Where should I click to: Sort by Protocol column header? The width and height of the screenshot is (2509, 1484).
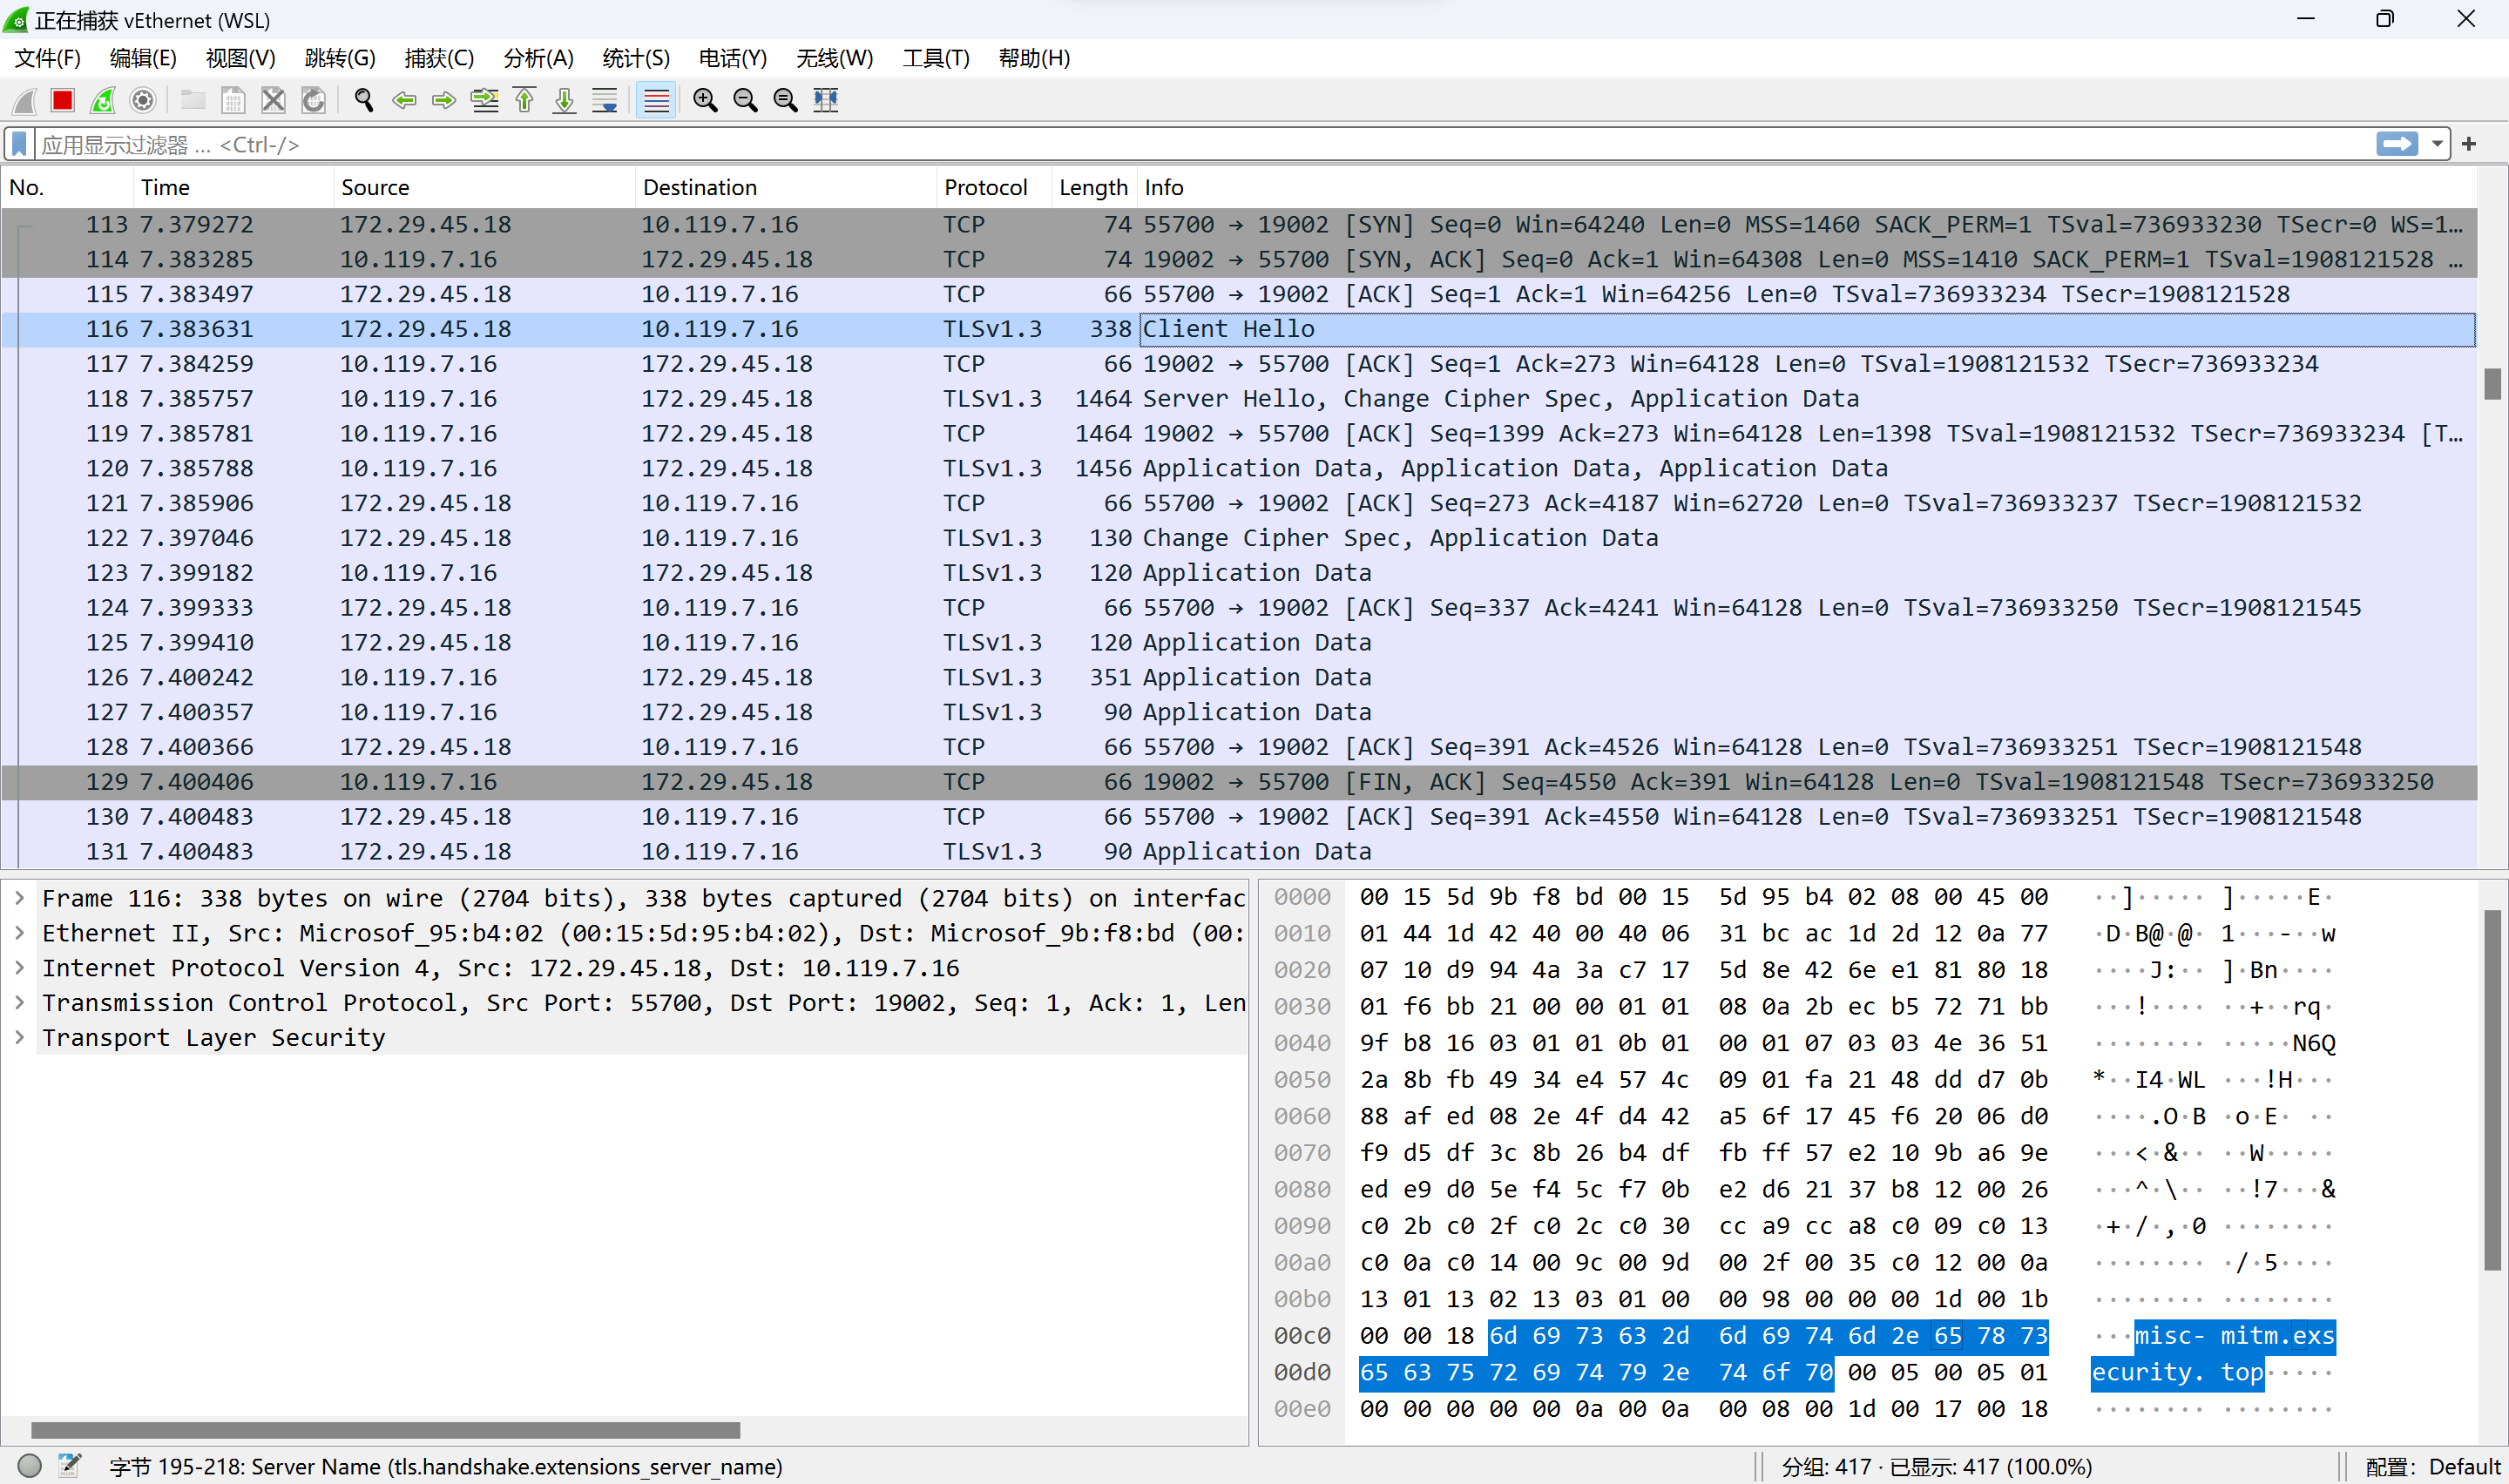[x=994, y=187]
